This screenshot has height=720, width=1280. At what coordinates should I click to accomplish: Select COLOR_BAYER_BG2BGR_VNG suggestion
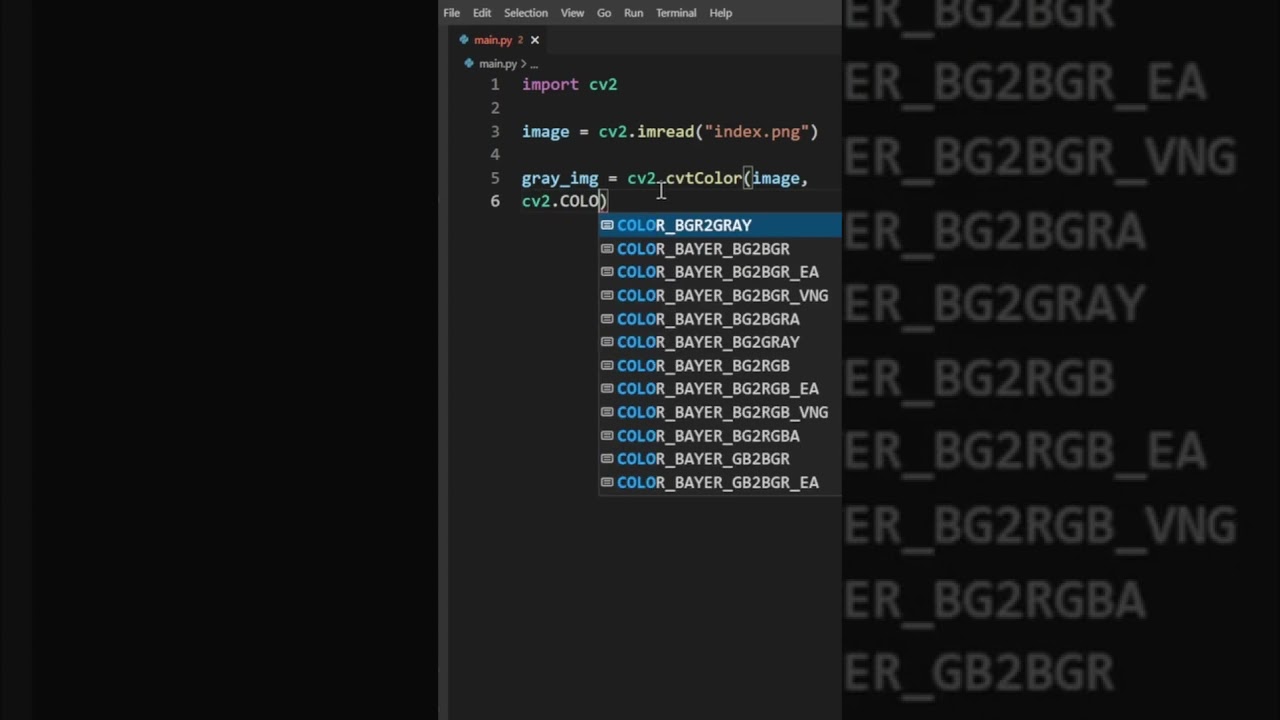tap(720, 295)
